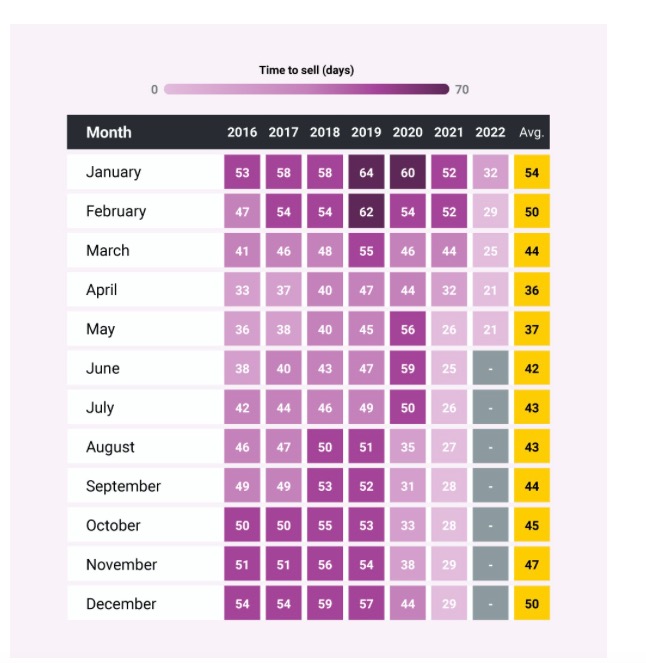This screenshot has width=646, height=663.
Task: Click gray June 2022 empty cell
Action: coord(490,368)
